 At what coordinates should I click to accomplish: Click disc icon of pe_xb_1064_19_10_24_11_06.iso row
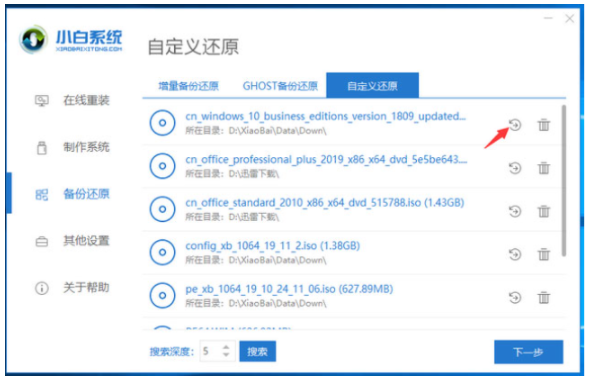162,295
